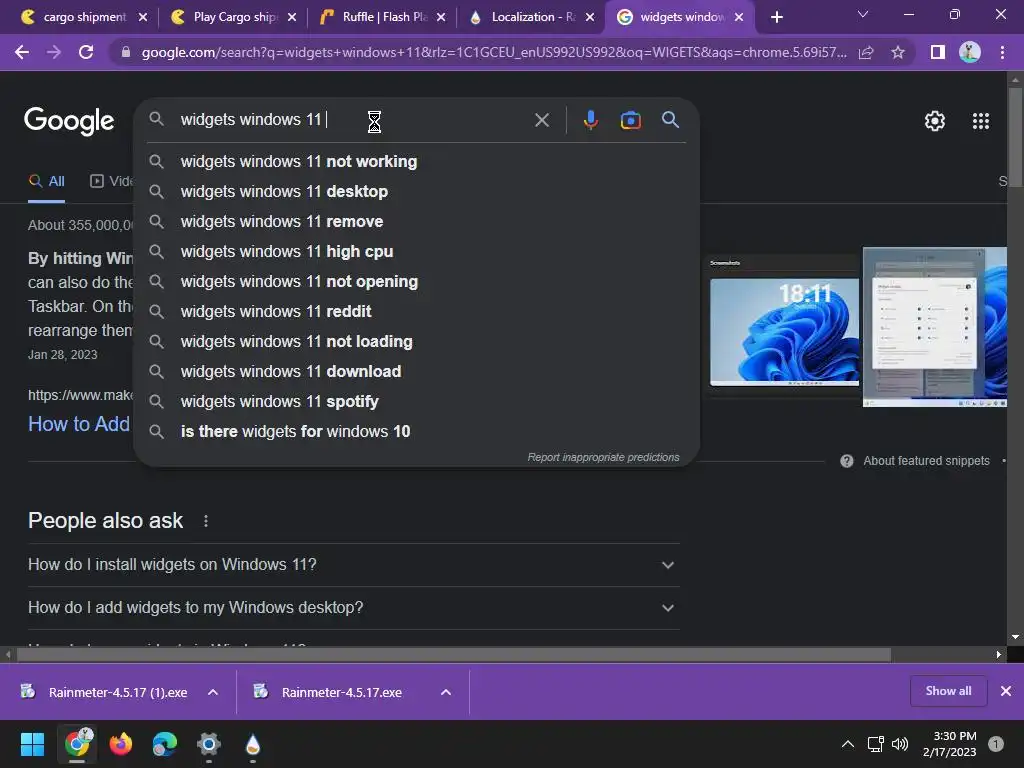Close the Localization tab

(x=590, y=17)
